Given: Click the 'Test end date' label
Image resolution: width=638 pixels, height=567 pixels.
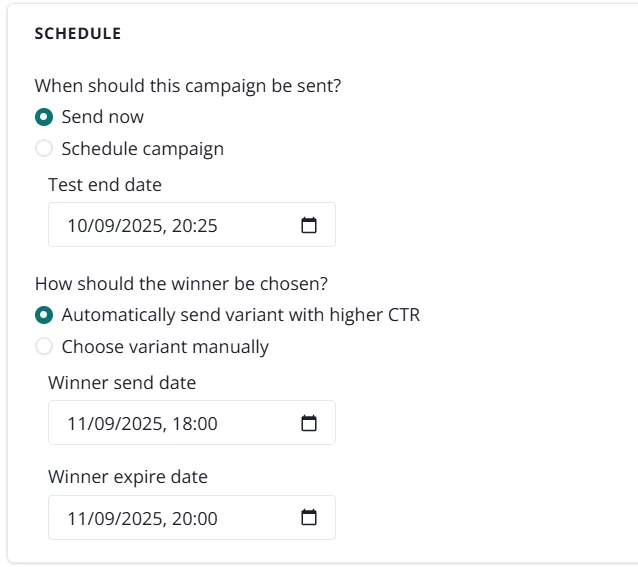Looking at the screenshot, I should pyautogui.click(x=105, y=185).
